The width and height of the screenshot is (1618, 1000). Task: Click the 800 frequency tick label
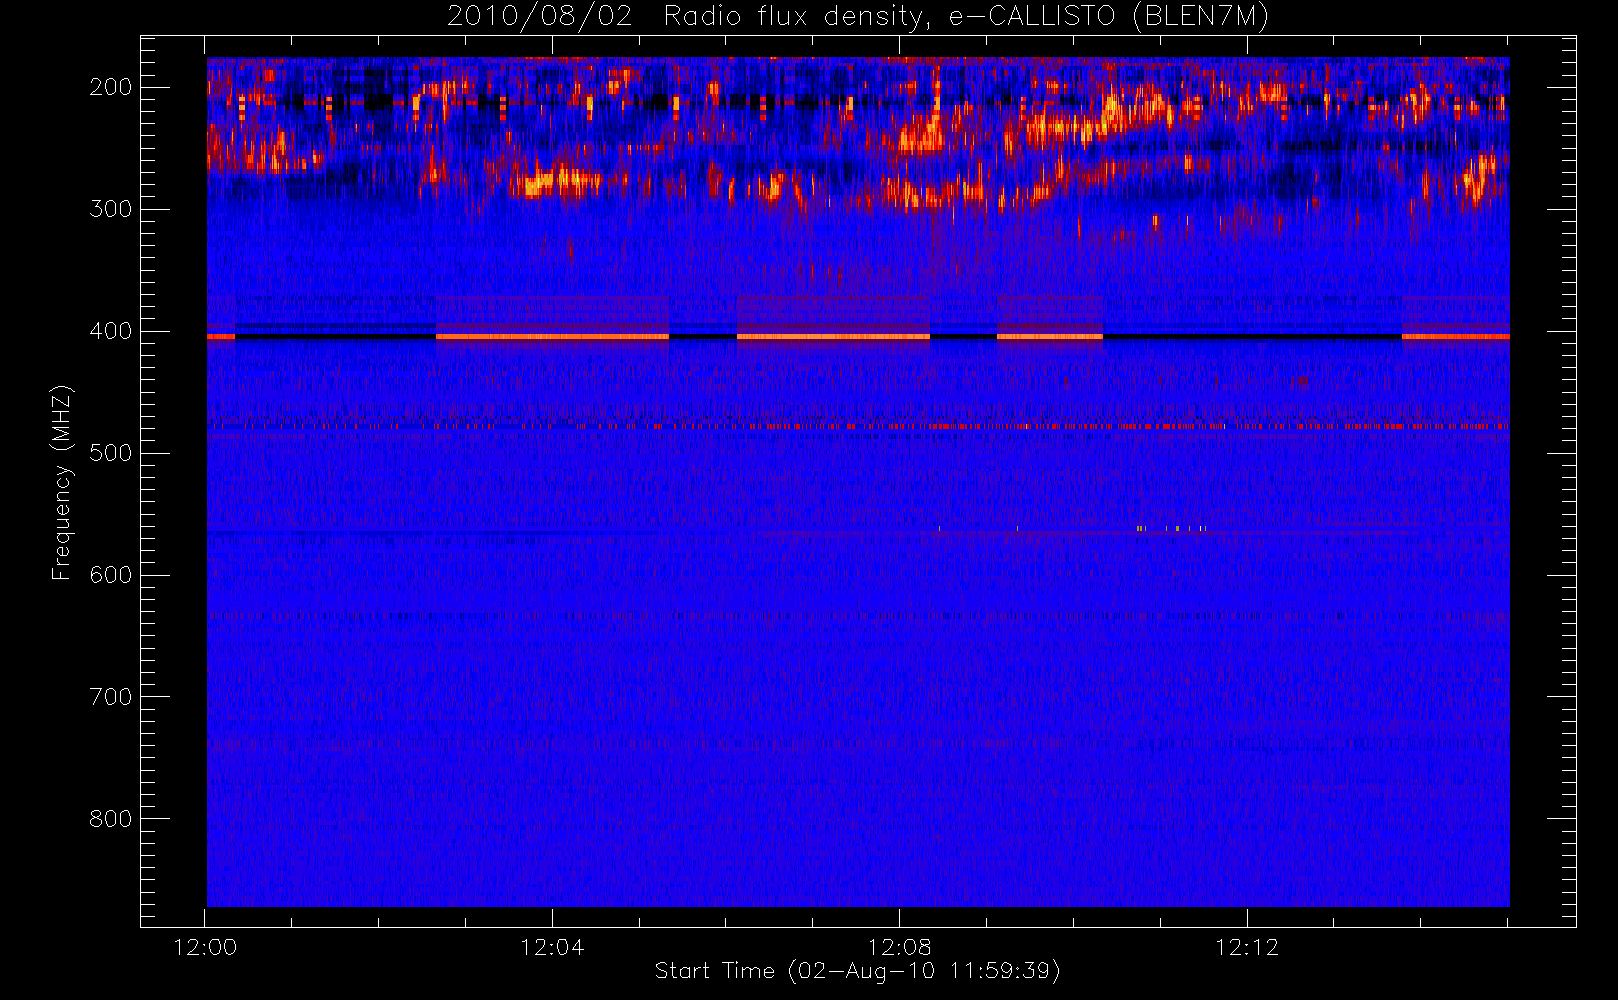(111, 819)
